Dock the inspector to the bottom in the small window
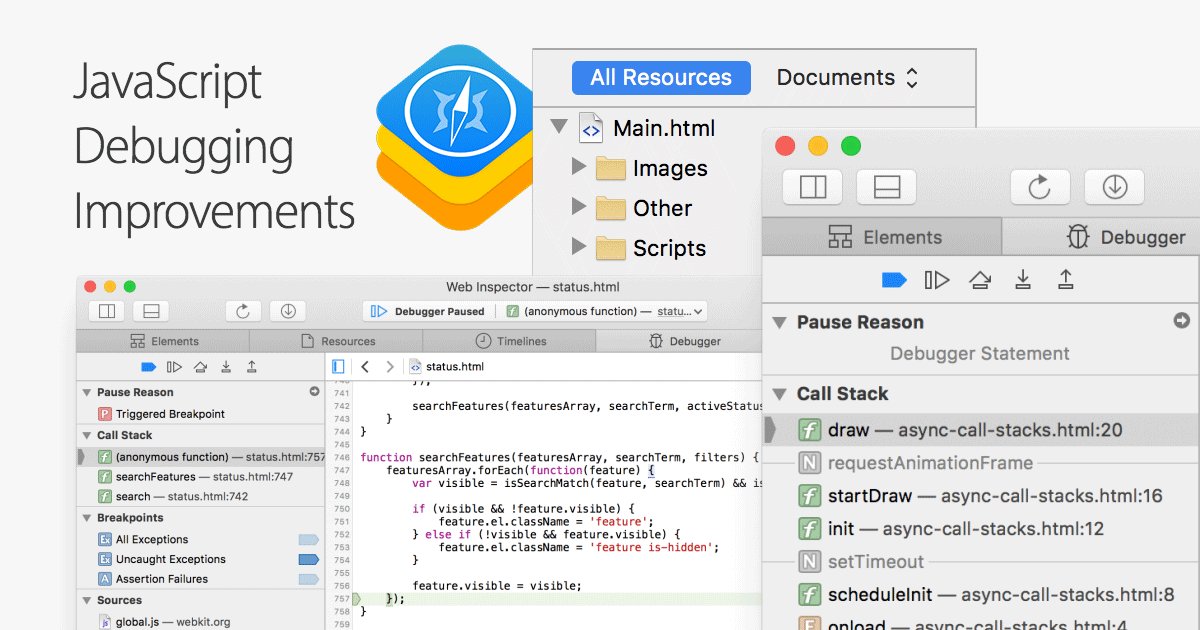Viewport: 1200px width, 630px height. click(152, 311)
